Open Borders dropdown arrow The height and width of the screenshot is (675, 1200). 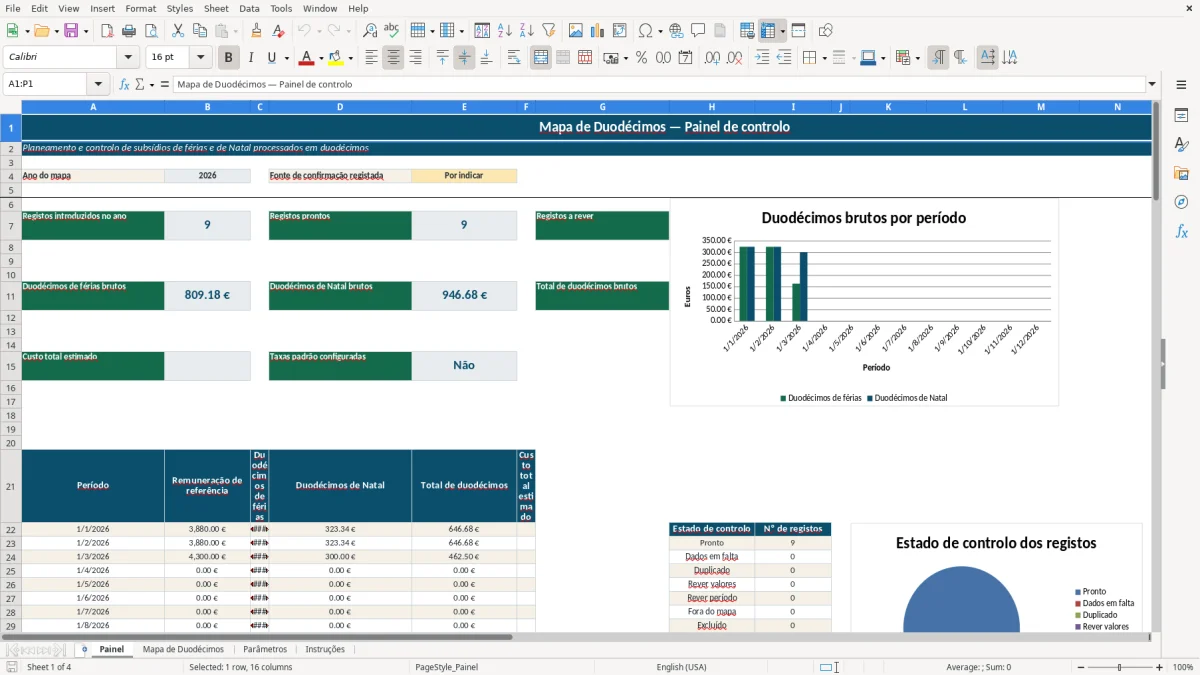[x=823, y=58]
